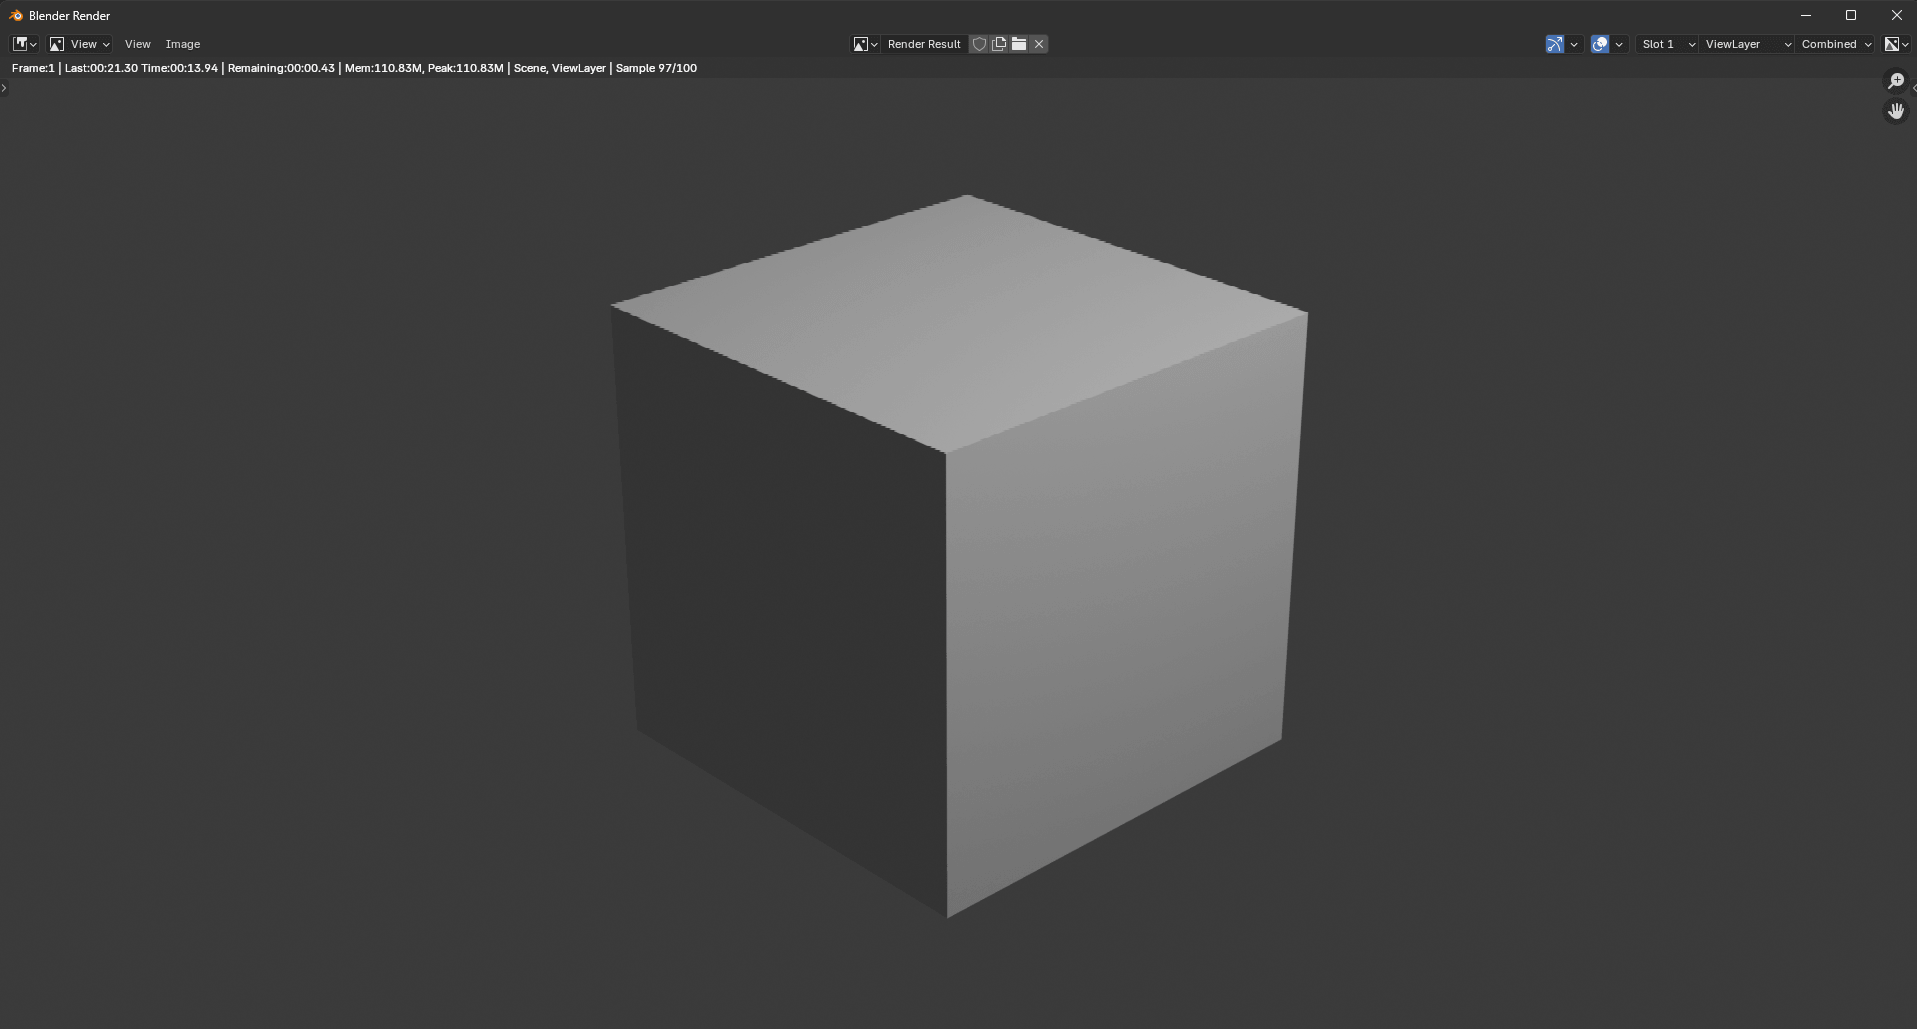Click the 'Sample 97/100' status text
The height and width of the screenshot is (1029, 1917).
click(x=656, y=68)
